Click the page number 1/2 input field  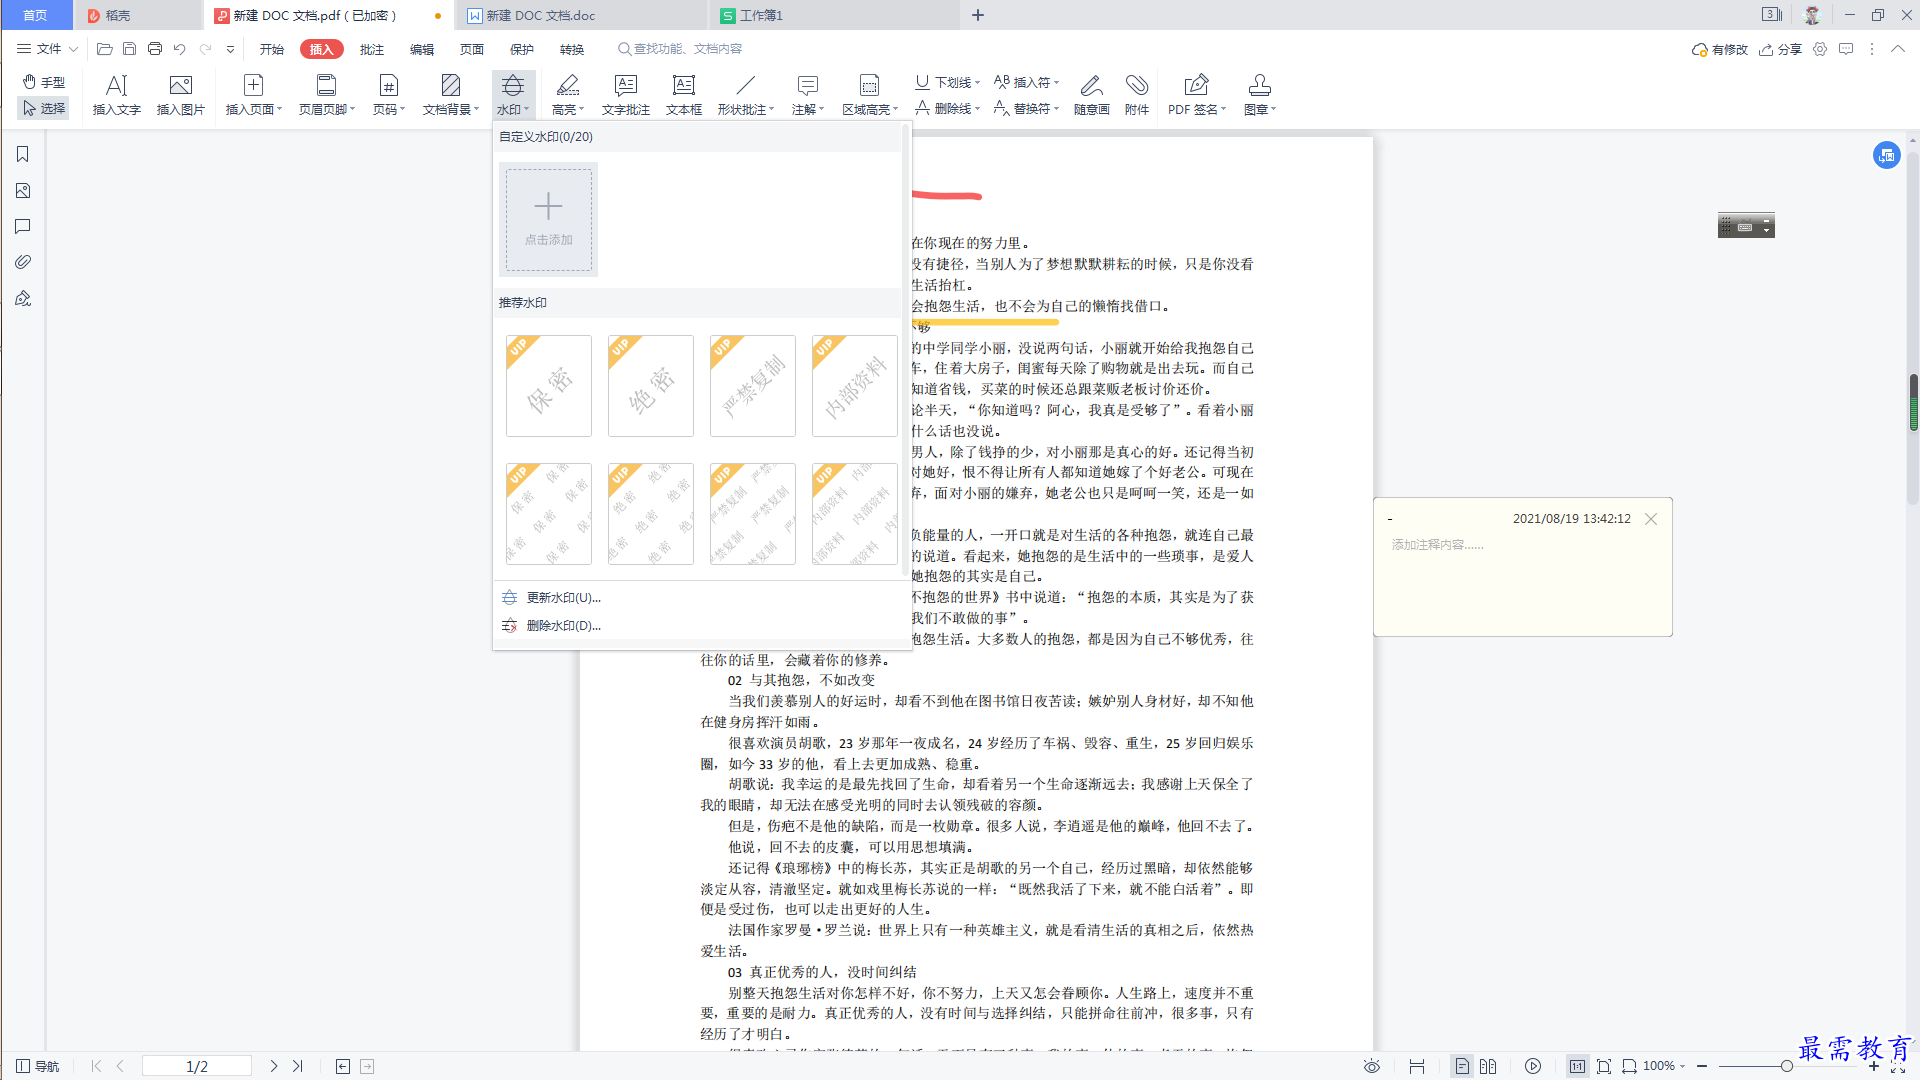pyautogui.click(x=197, y=1066)
